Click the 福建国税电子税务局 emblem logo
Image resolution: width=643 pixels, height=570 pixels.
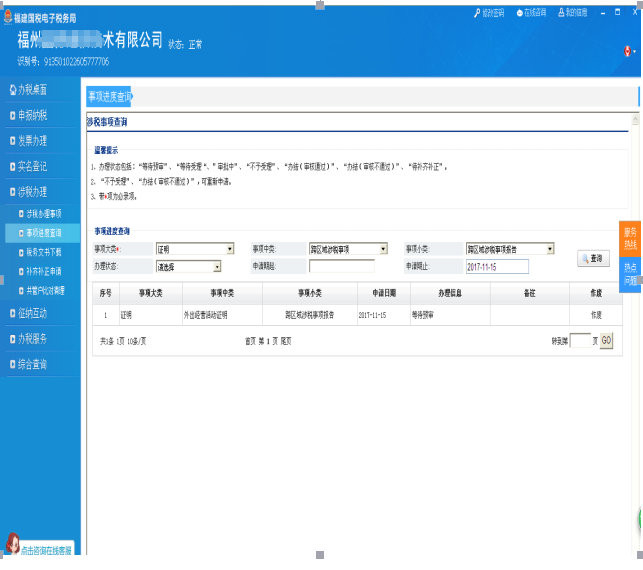[8, 17]
